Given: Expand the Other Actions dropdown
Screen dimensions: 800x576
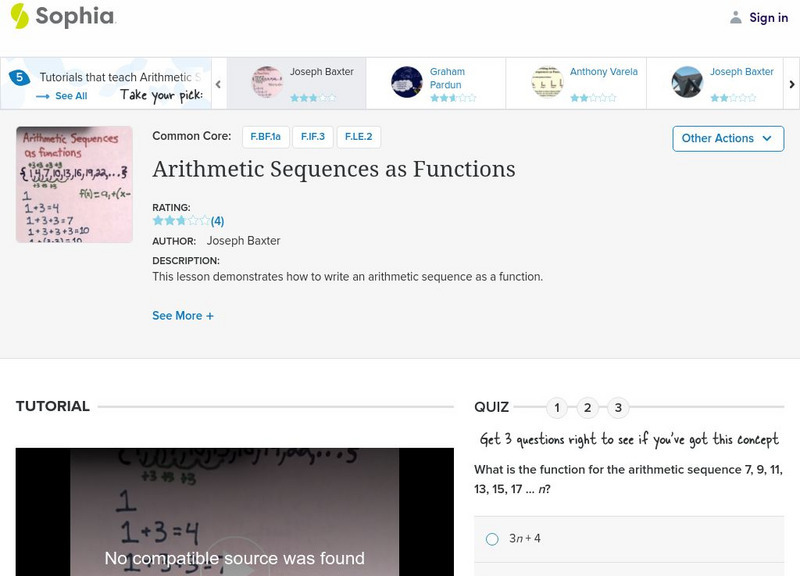Looking at the screenshot, I should tap(728, 138).
